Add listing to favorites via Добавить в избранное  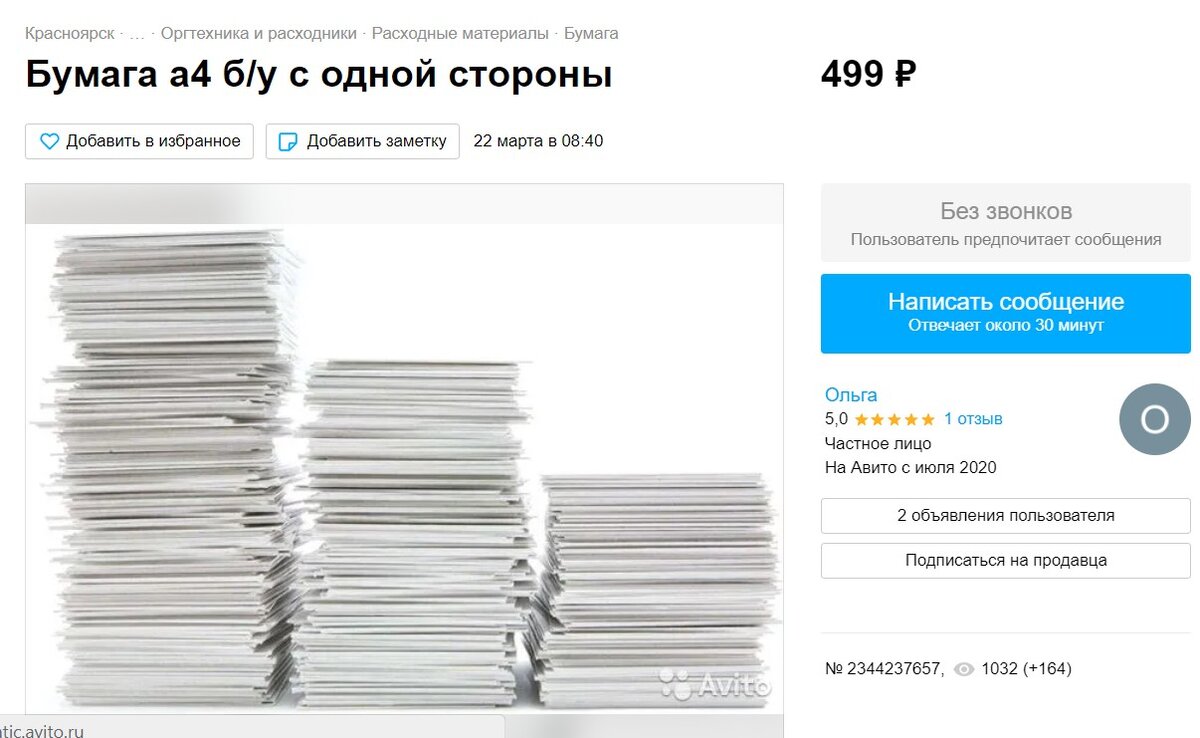pyautogui.click(x=140, y=141)
